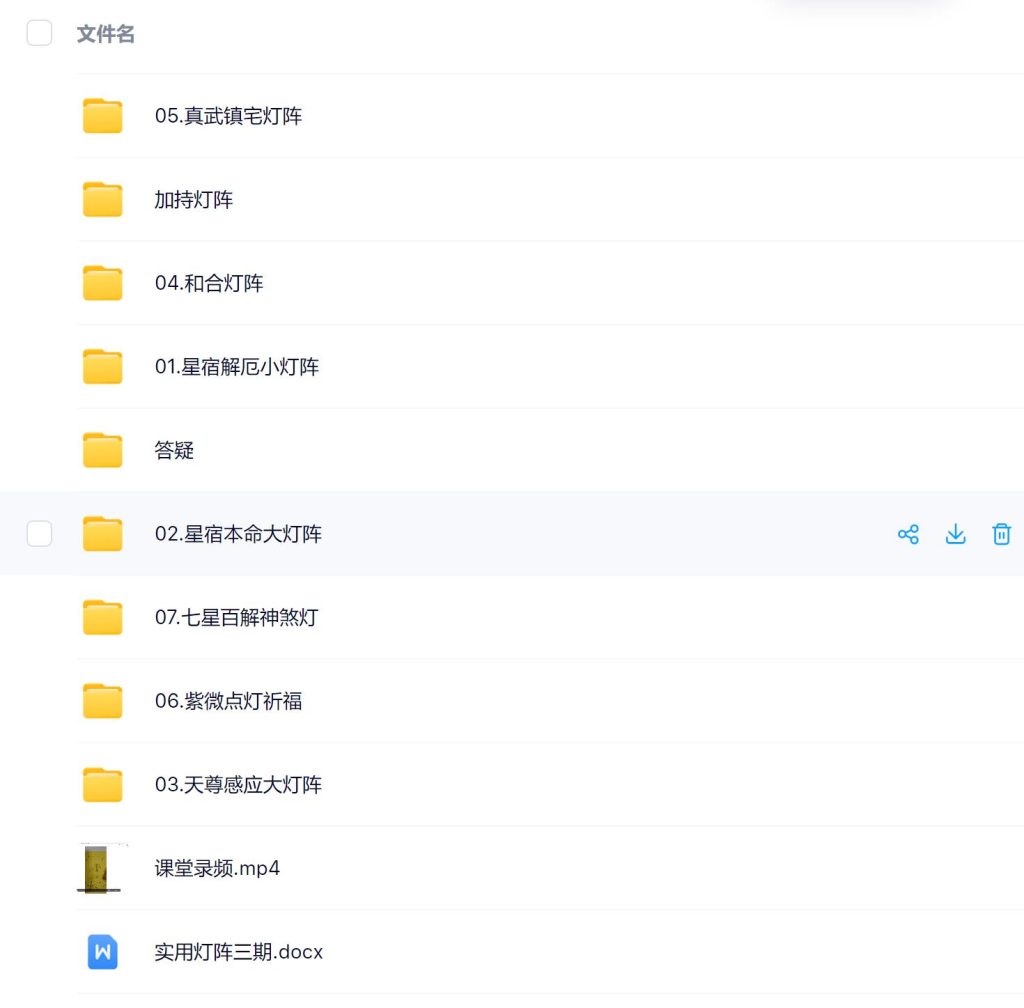Click the folder icon beside 07.七星百解神煞灯
The image size is (1024, 1008).
coord(101,617)
